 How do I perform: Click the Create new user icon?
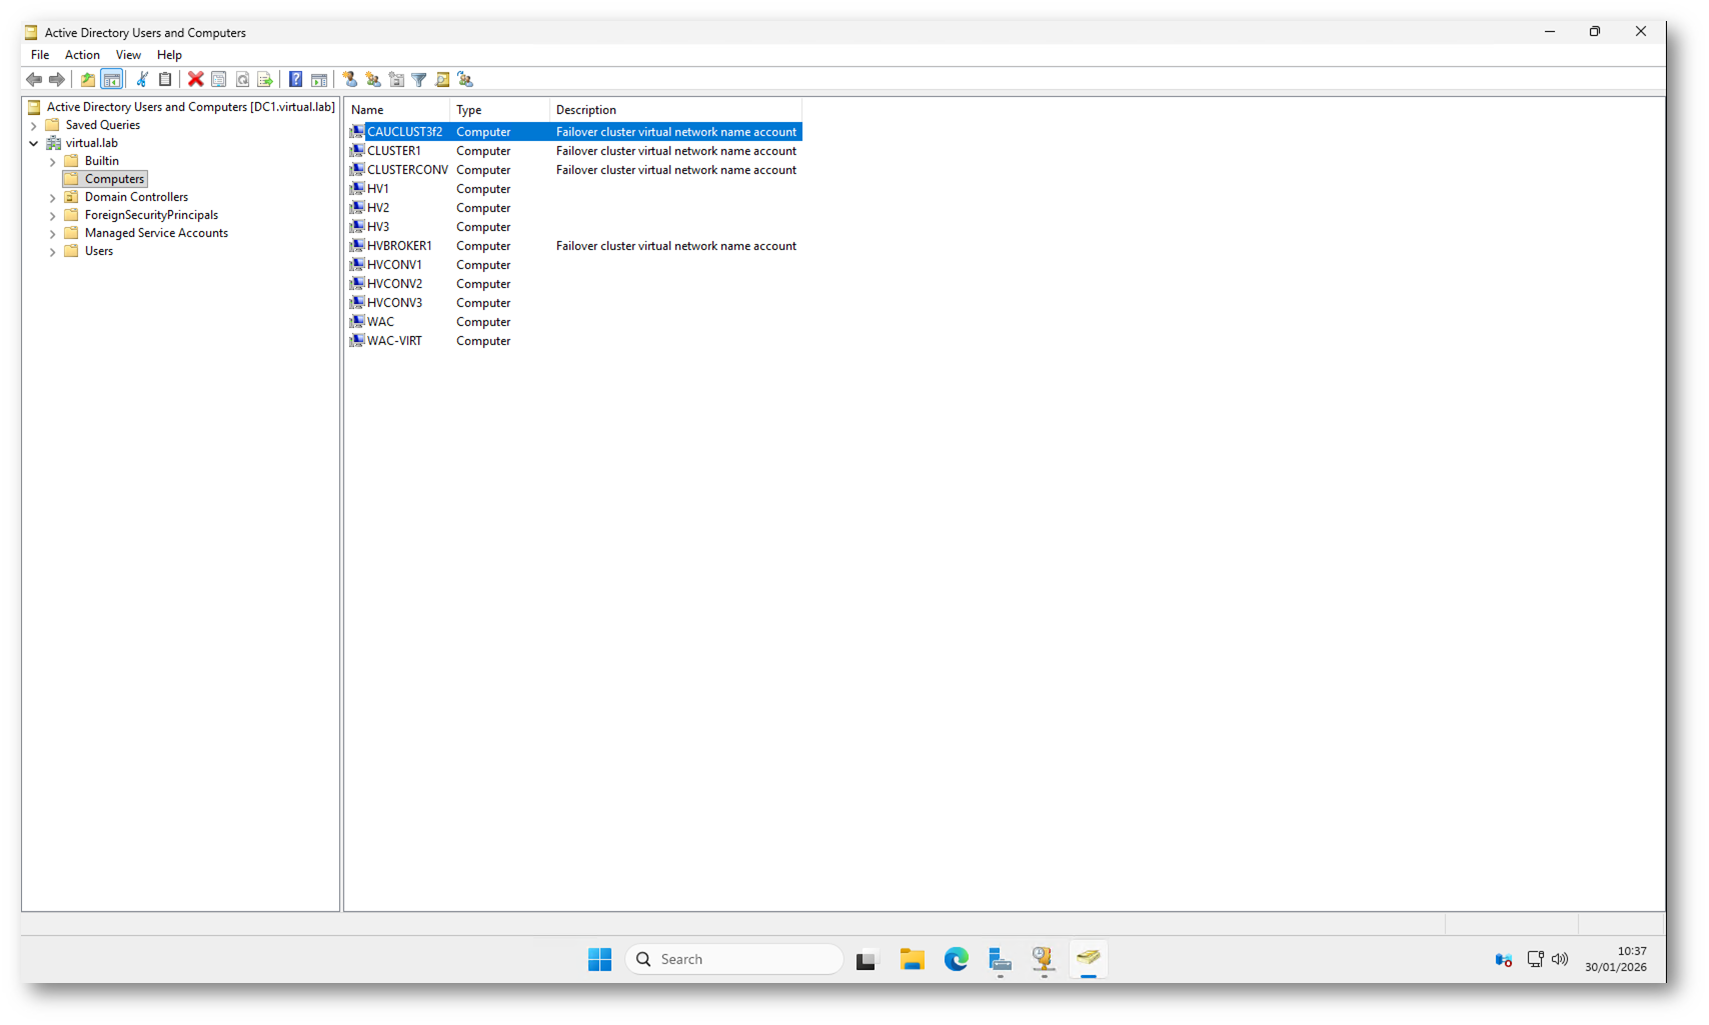[x=349, y=79]
